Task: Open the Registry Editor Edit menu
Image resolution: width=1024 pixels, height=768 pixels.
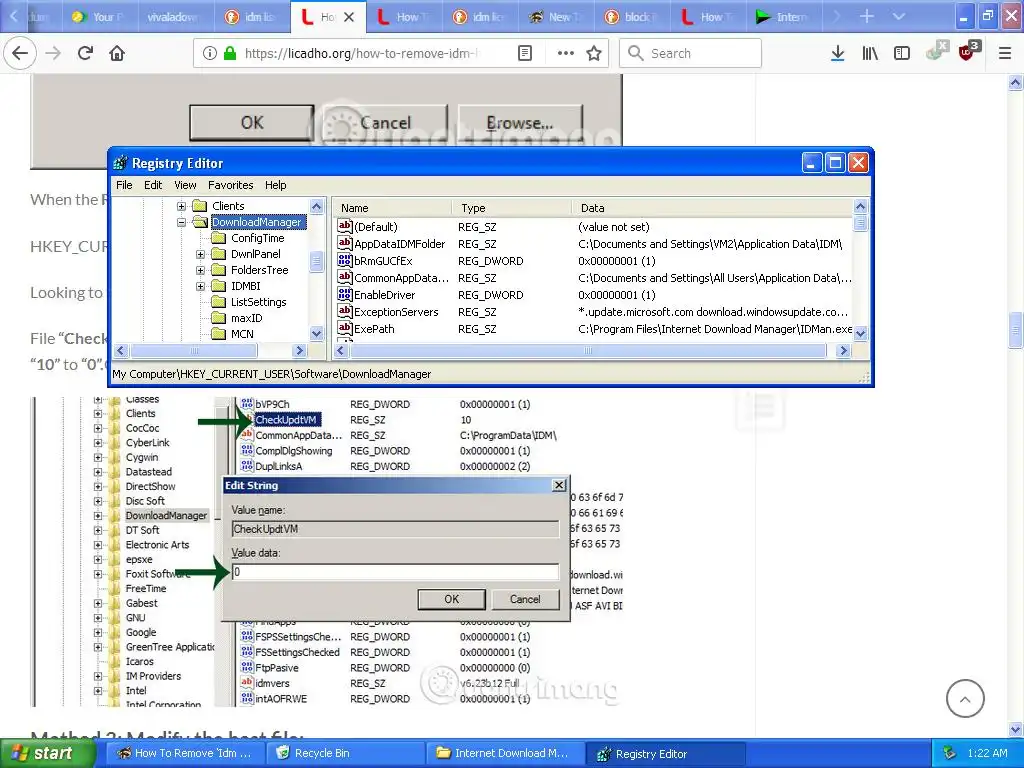Action: 153,185
